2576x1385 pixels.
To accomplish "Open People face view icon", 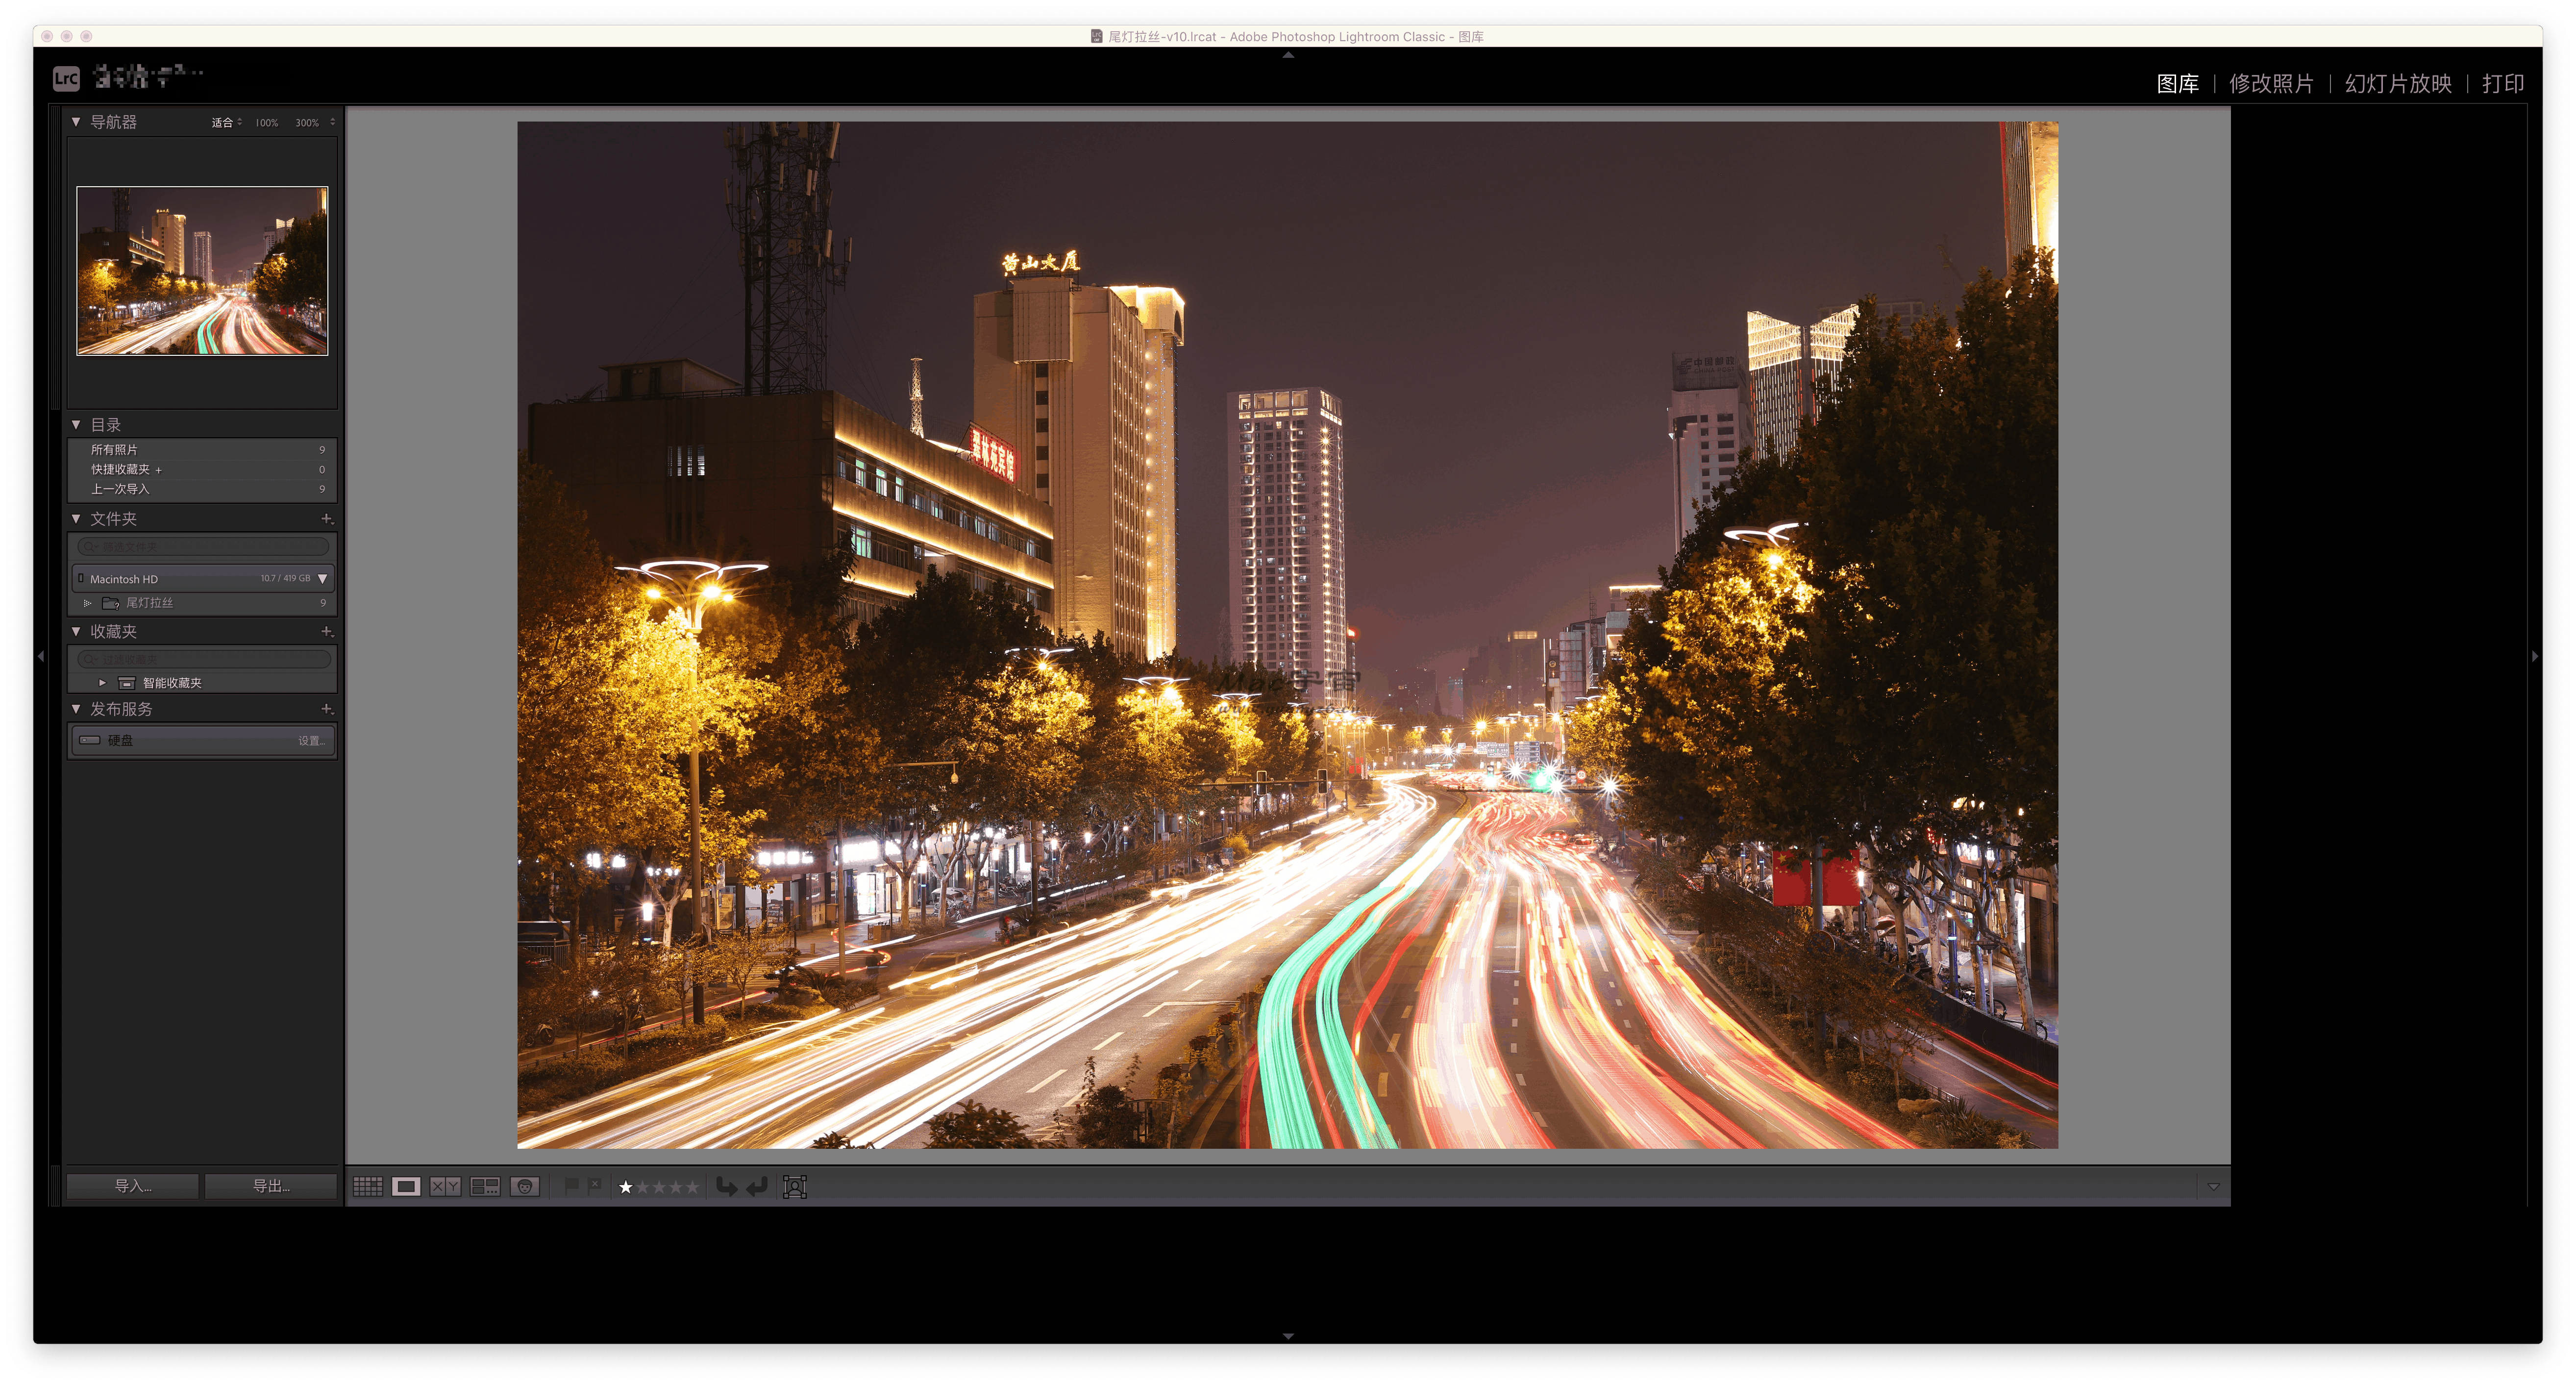I will tap(525, 1186).
